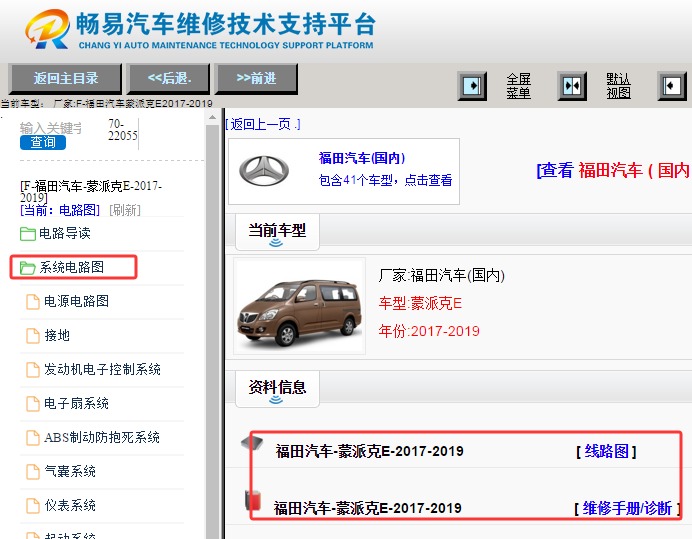Click the 年份:2017-2019 text

point(429,331)
